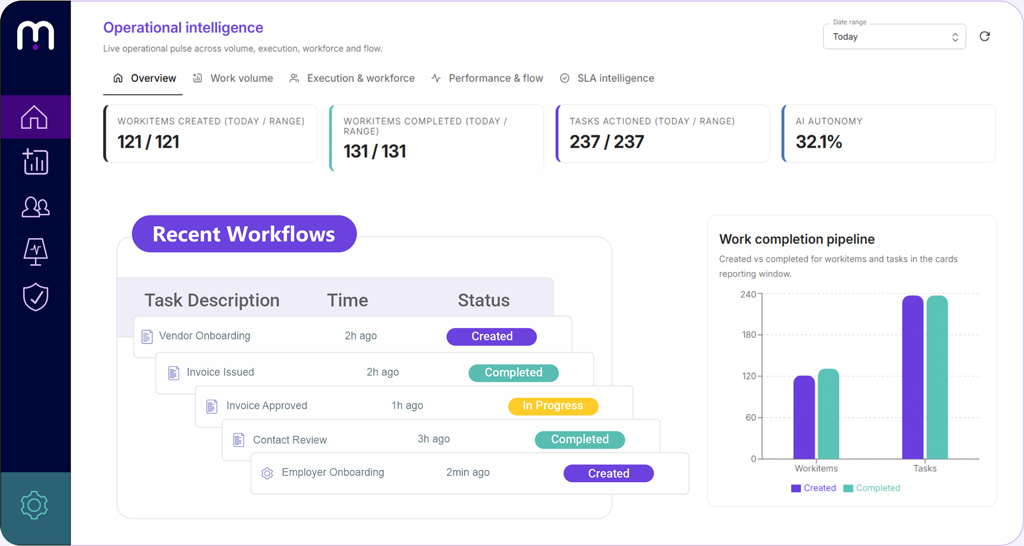
Task: Click the teal Completed bar for Tasks
Action: (x=937, y=377)
